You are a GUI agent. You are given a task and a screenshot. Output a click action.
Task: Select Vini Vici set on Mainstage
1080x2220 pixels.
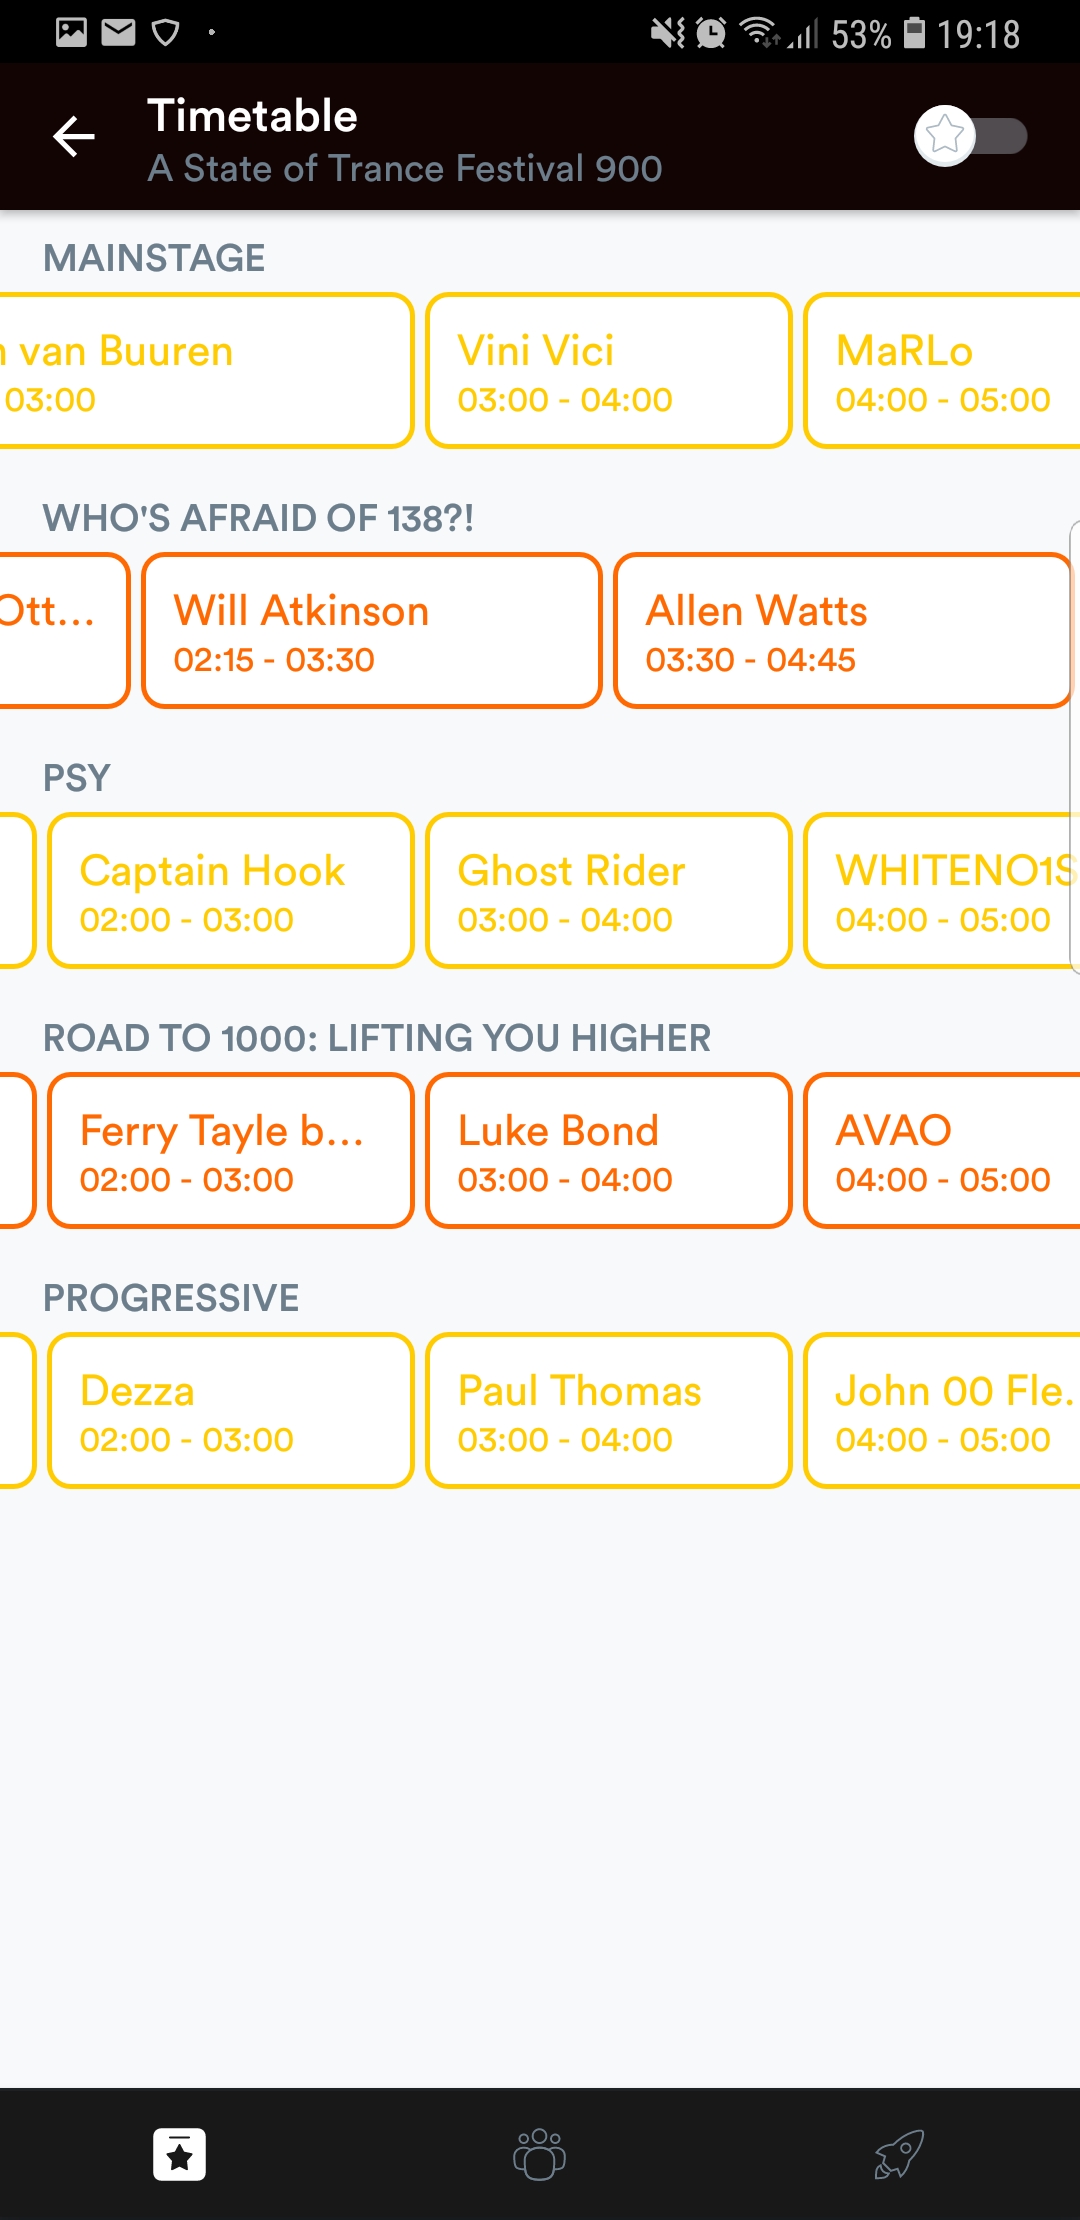tap(608, 371)
